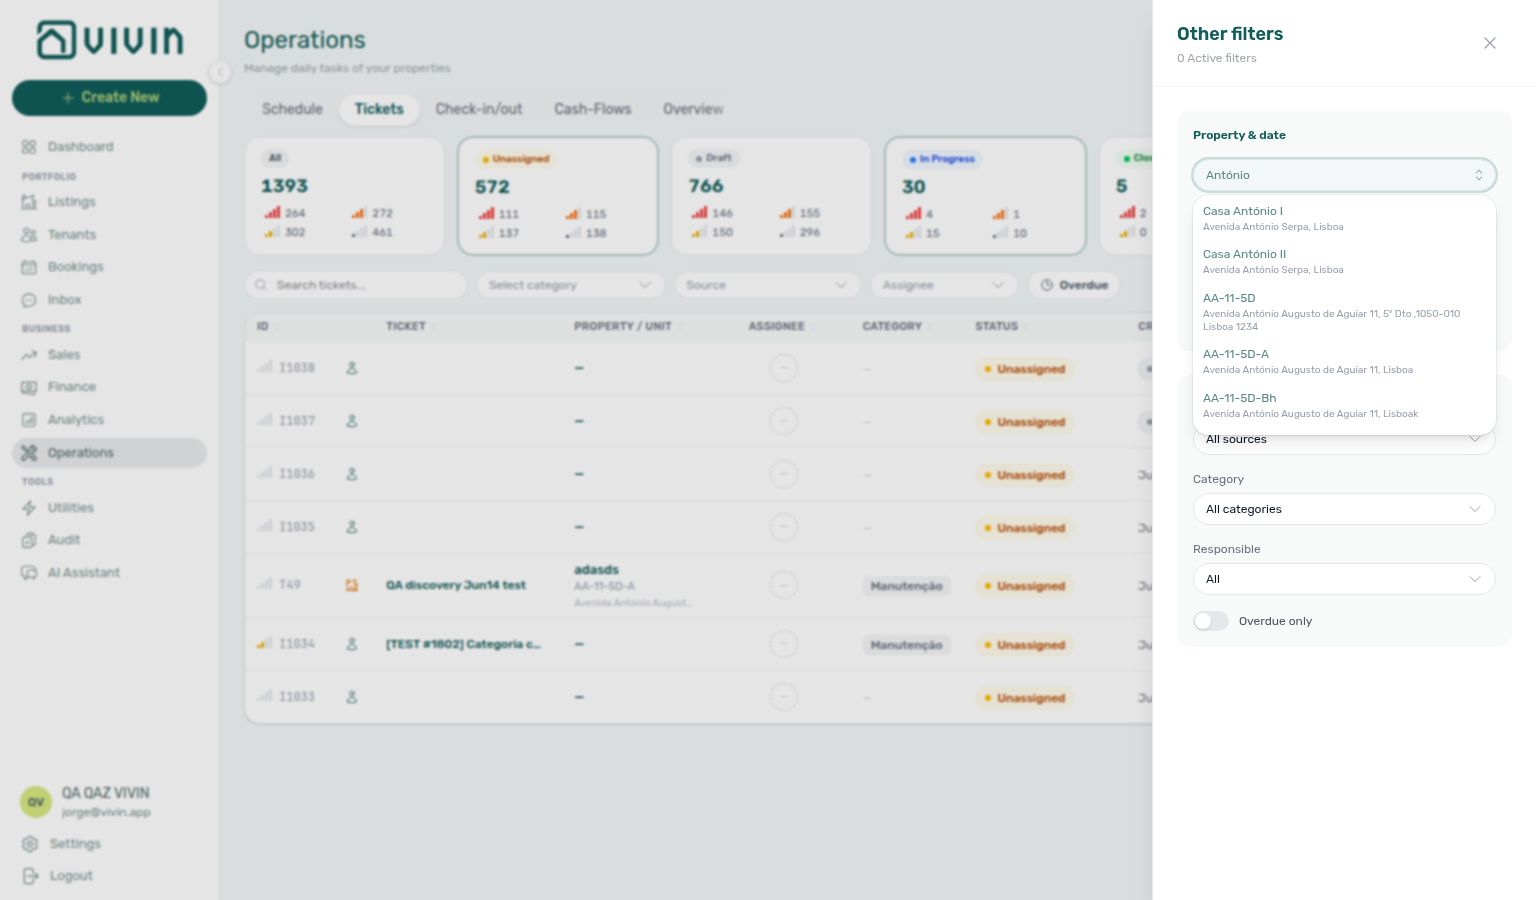Viewport: 1536px width, 900px height.
Task: Enable the Overdue only switch
Action: (x=1210, y=621)
